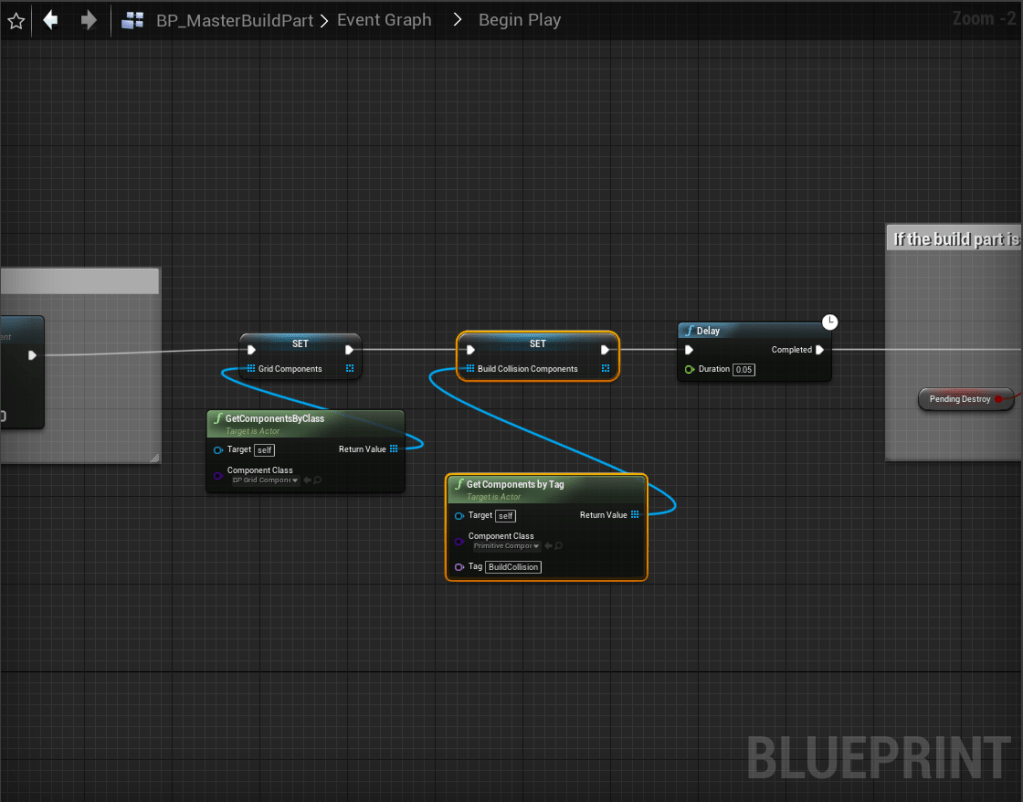This screenshot has width=1023, height=802.
Task: Go to Event Graph breadcrumb
Action: click(x=384, y=20)
